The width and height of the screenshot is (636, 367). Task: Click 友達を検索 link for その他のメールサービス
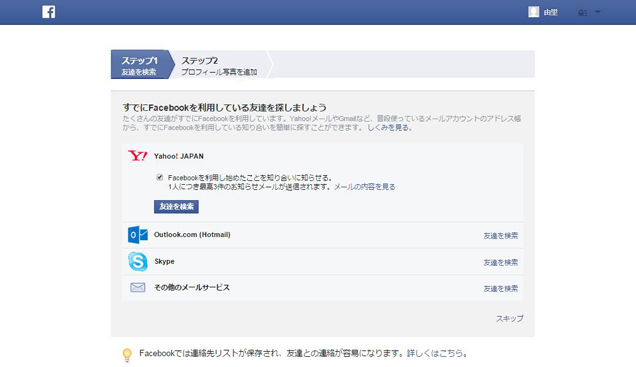point(501,289)
